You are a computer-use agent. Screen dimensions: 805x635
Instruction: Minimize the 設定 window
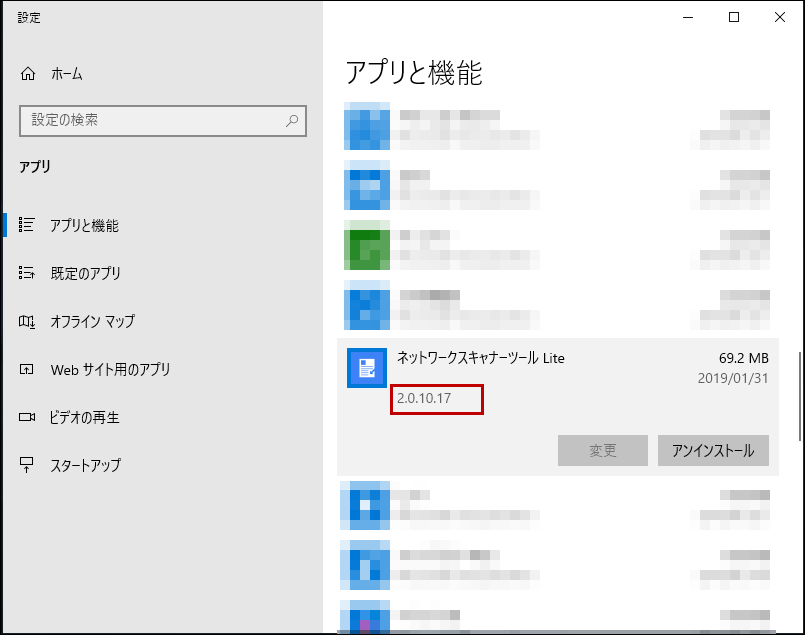pyautogui.click(x=688, y=17)
